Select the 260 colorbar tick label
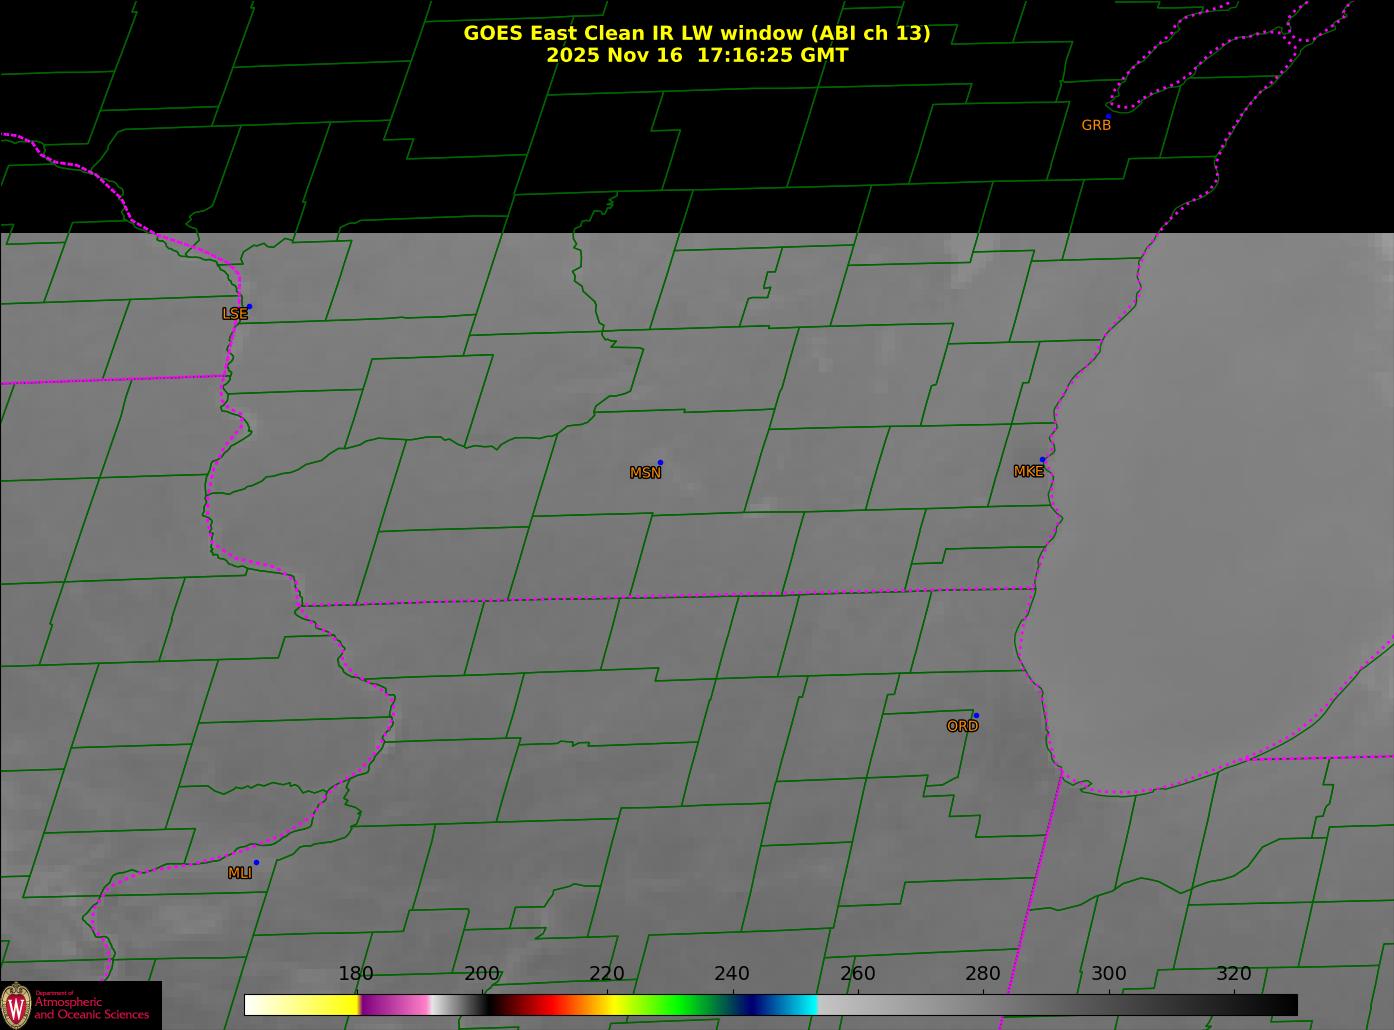1394x1030 pixels. [857, 974]
